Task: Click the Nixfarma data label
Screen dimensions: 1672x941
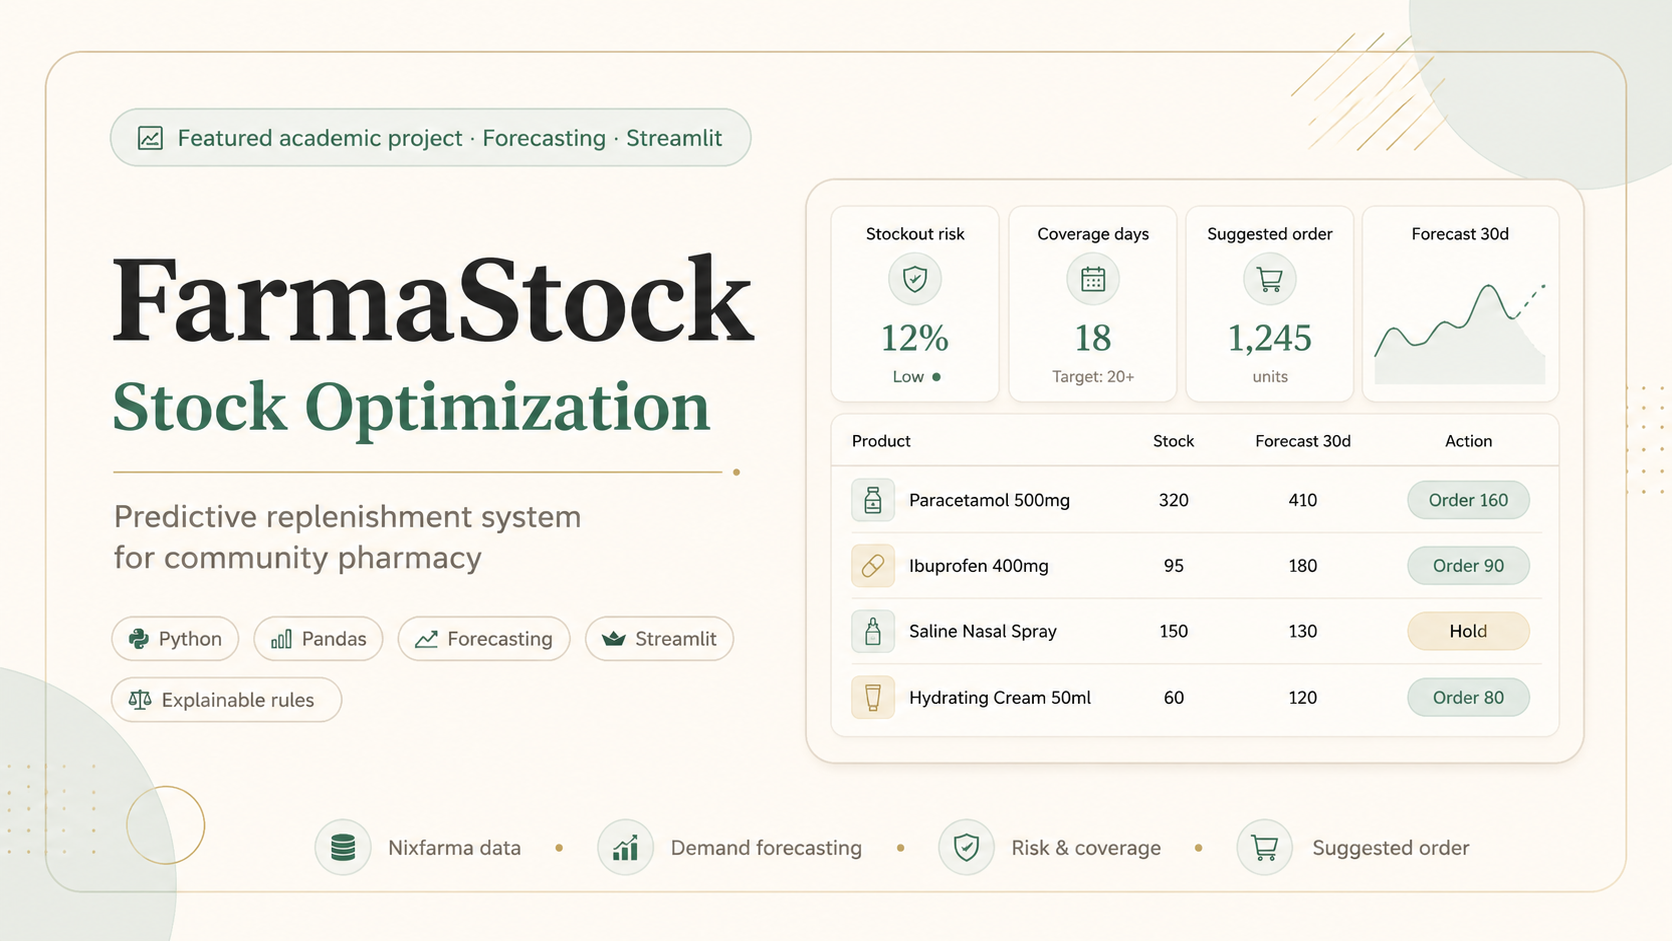Action: point(454,848)
